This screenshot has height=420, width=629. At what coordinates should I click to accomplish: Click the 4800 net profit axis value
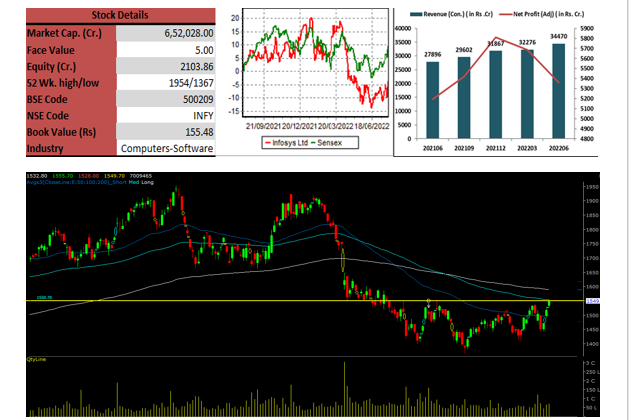click(586, 139)
